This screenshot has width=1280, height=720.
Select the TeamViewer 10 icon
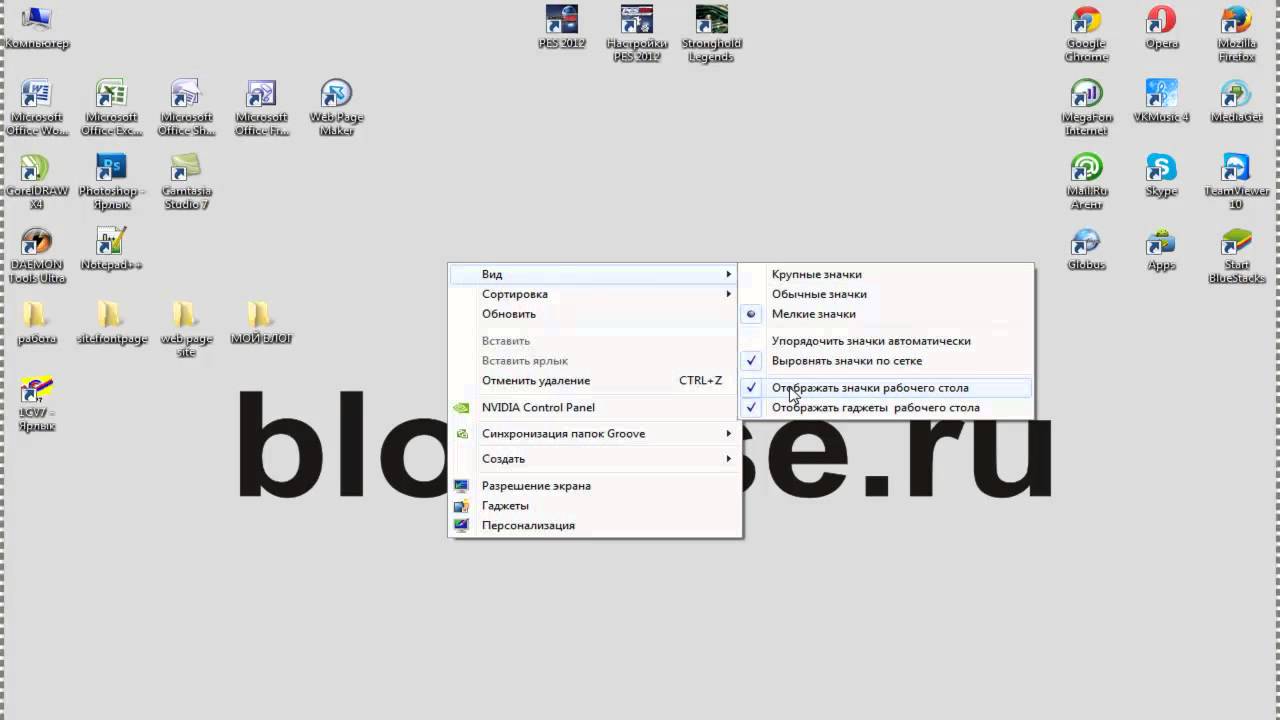click(x=1236, y=182)
